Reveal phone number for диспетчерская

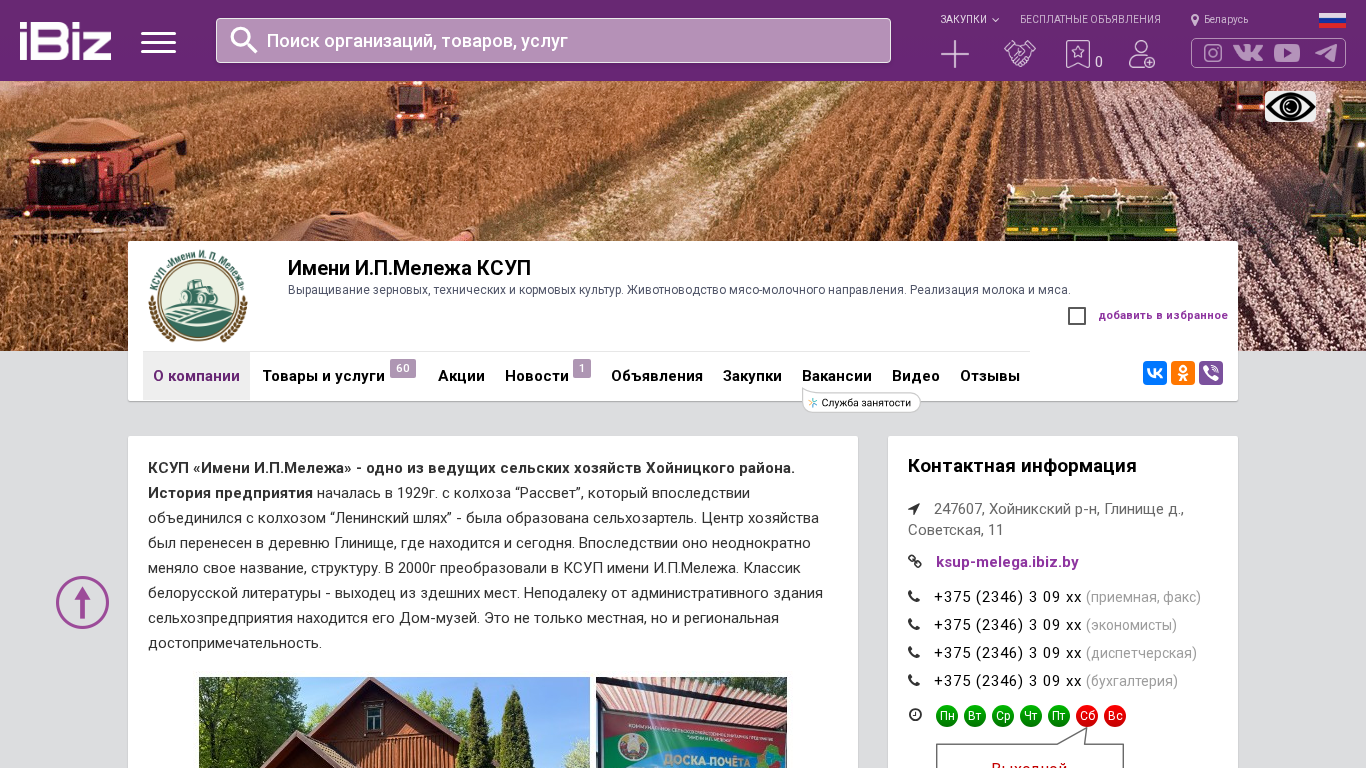[1008, 653]
